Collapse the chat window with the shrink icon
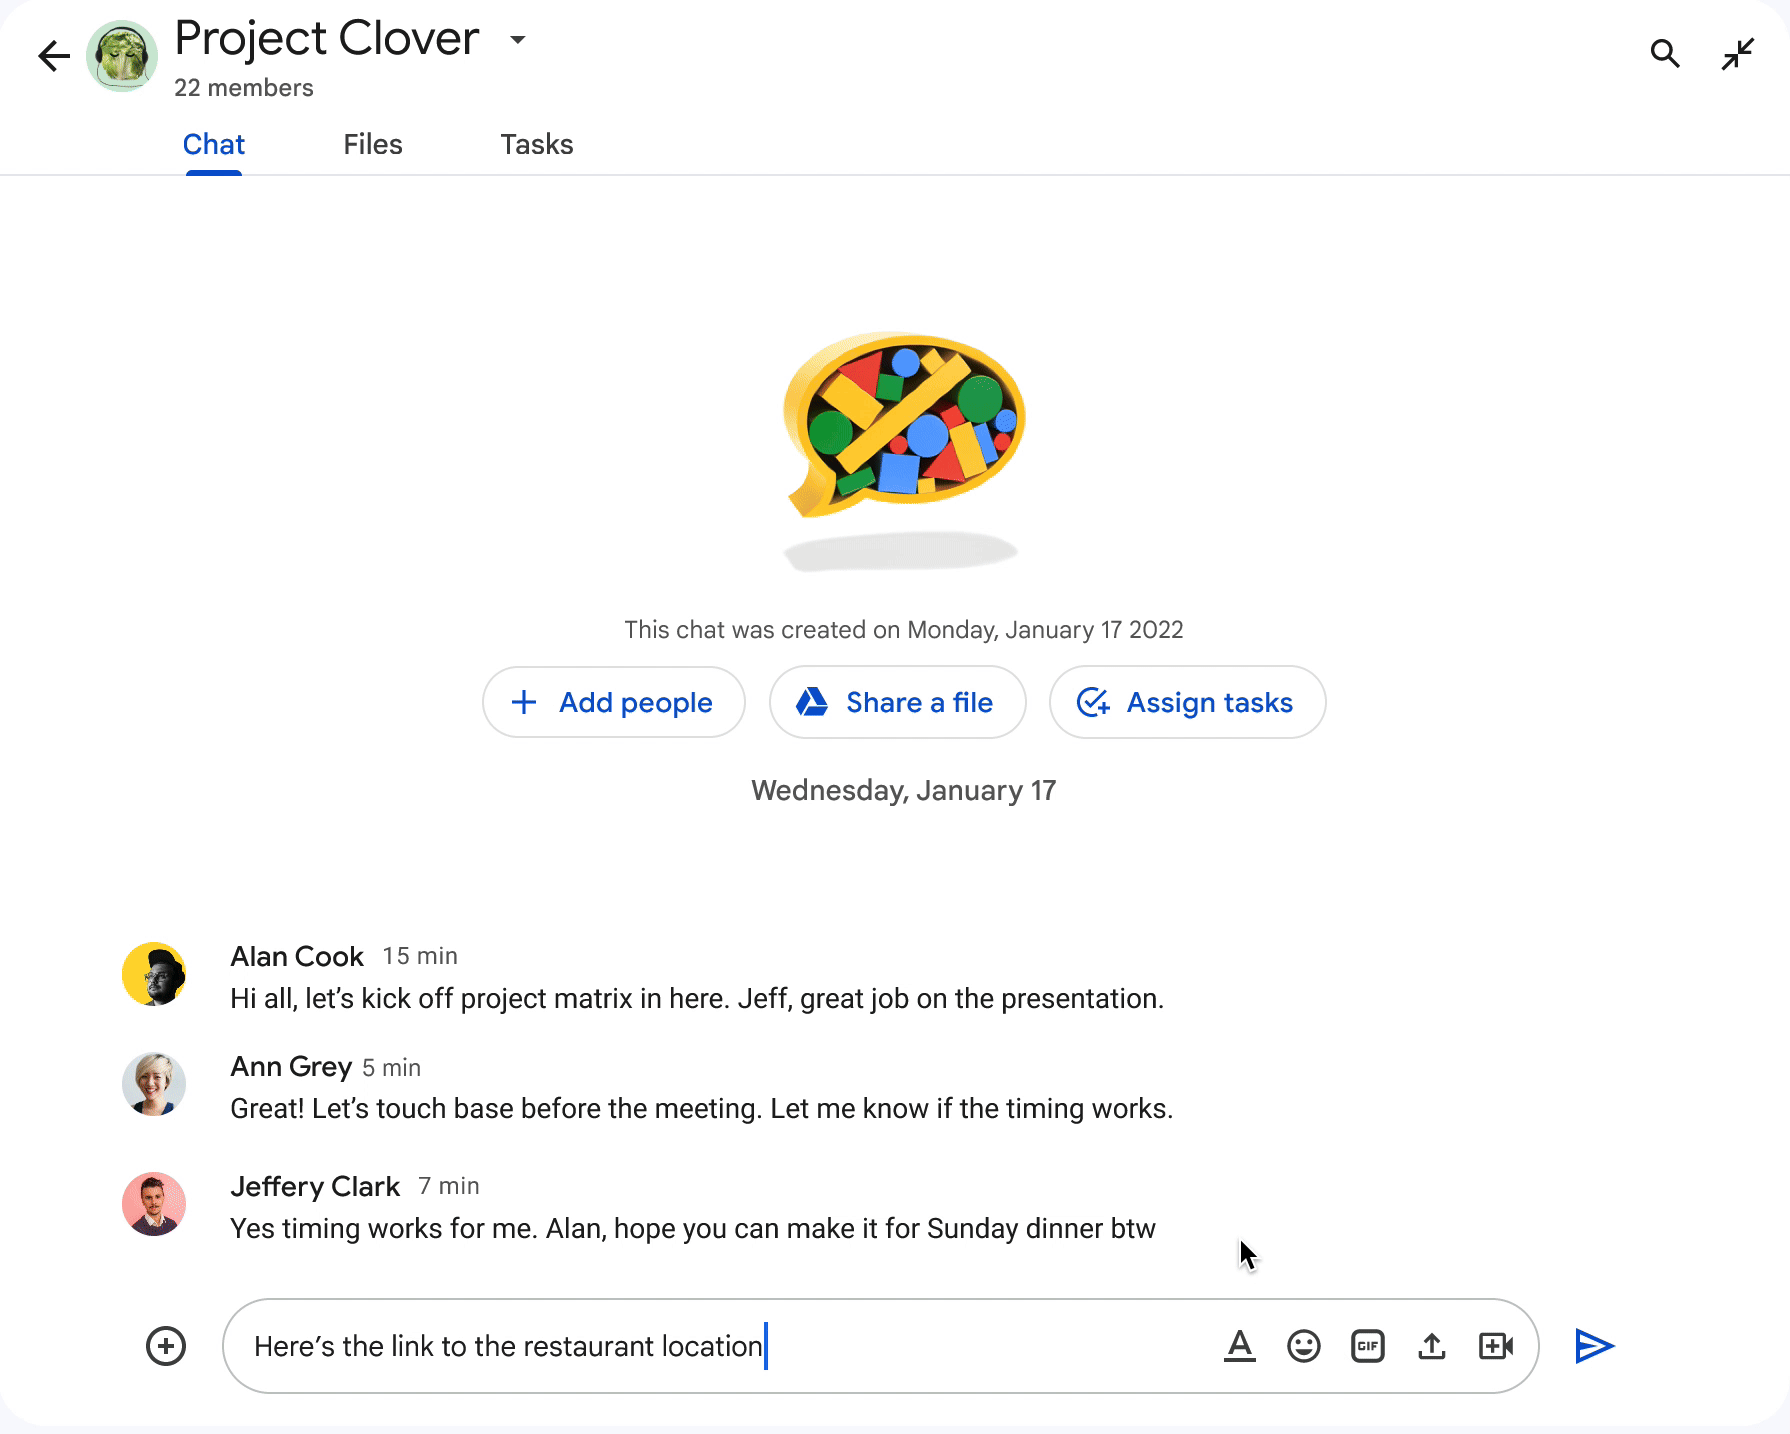The height and width of the screenshot is (1434, 1790). [x=1737, y=55]
